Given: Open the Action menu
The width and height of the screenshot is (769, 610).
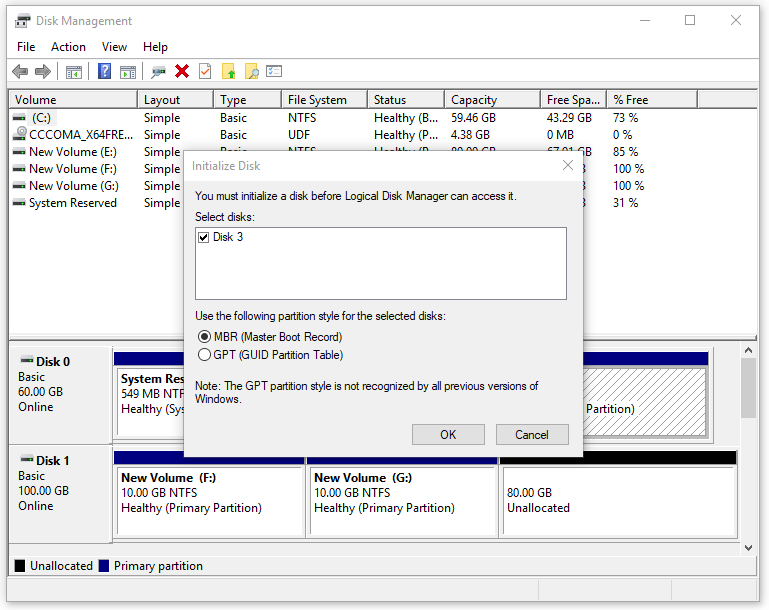Looking at the screenshot, I should (68, 47).
